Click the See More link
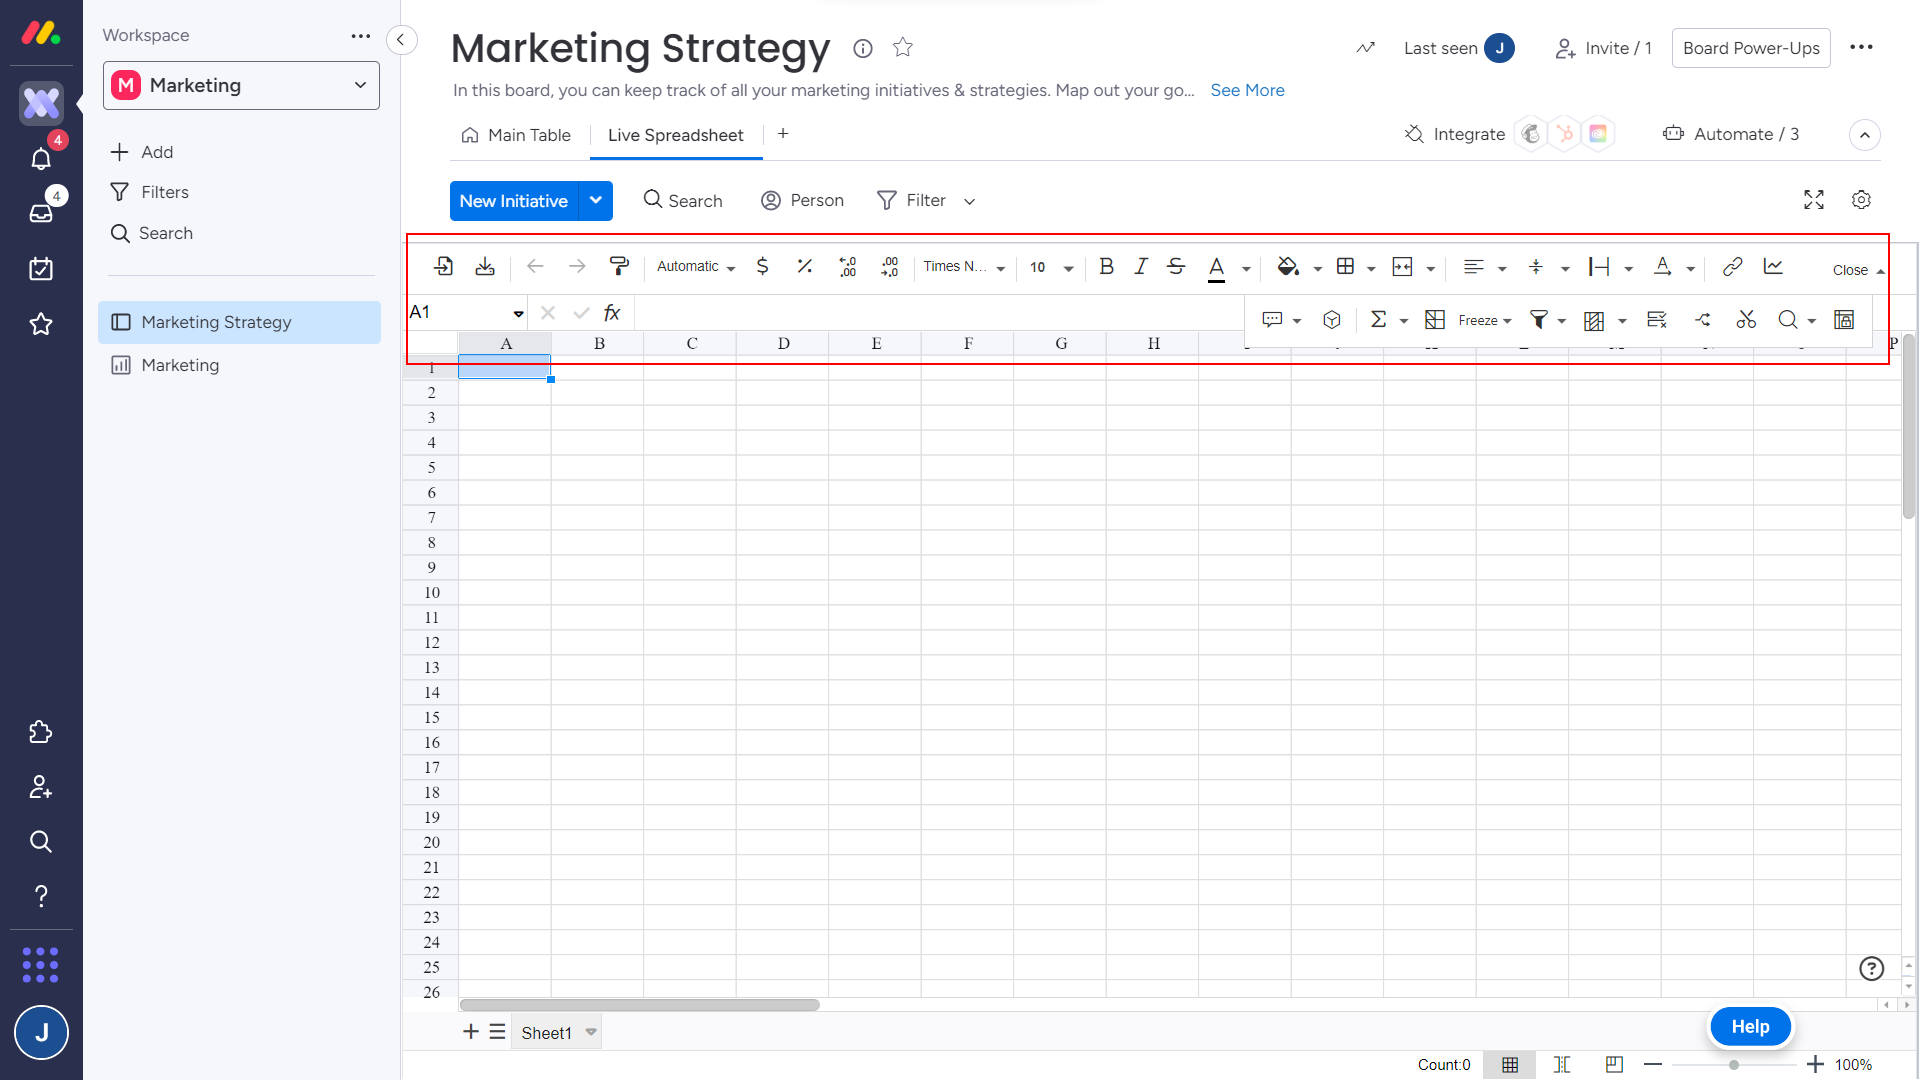The height and width of the screenshot is (1080, 1920). click(1247, 90)
